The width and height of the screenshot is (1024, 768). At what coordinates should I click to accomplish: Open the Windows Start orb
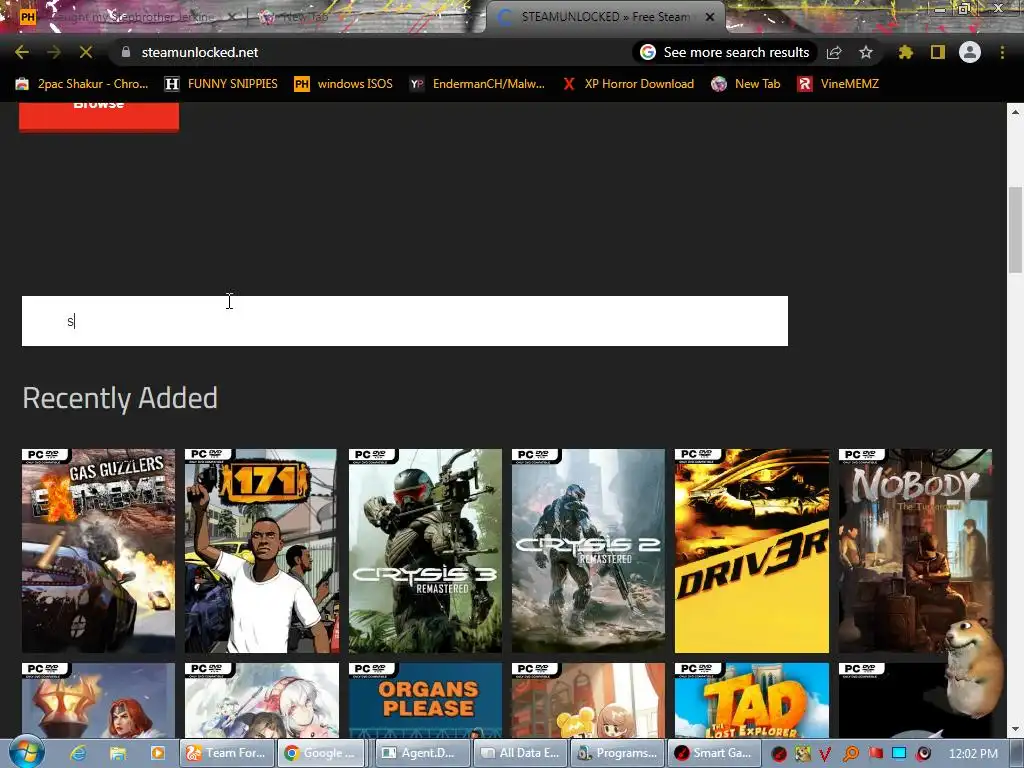(26, 752)
